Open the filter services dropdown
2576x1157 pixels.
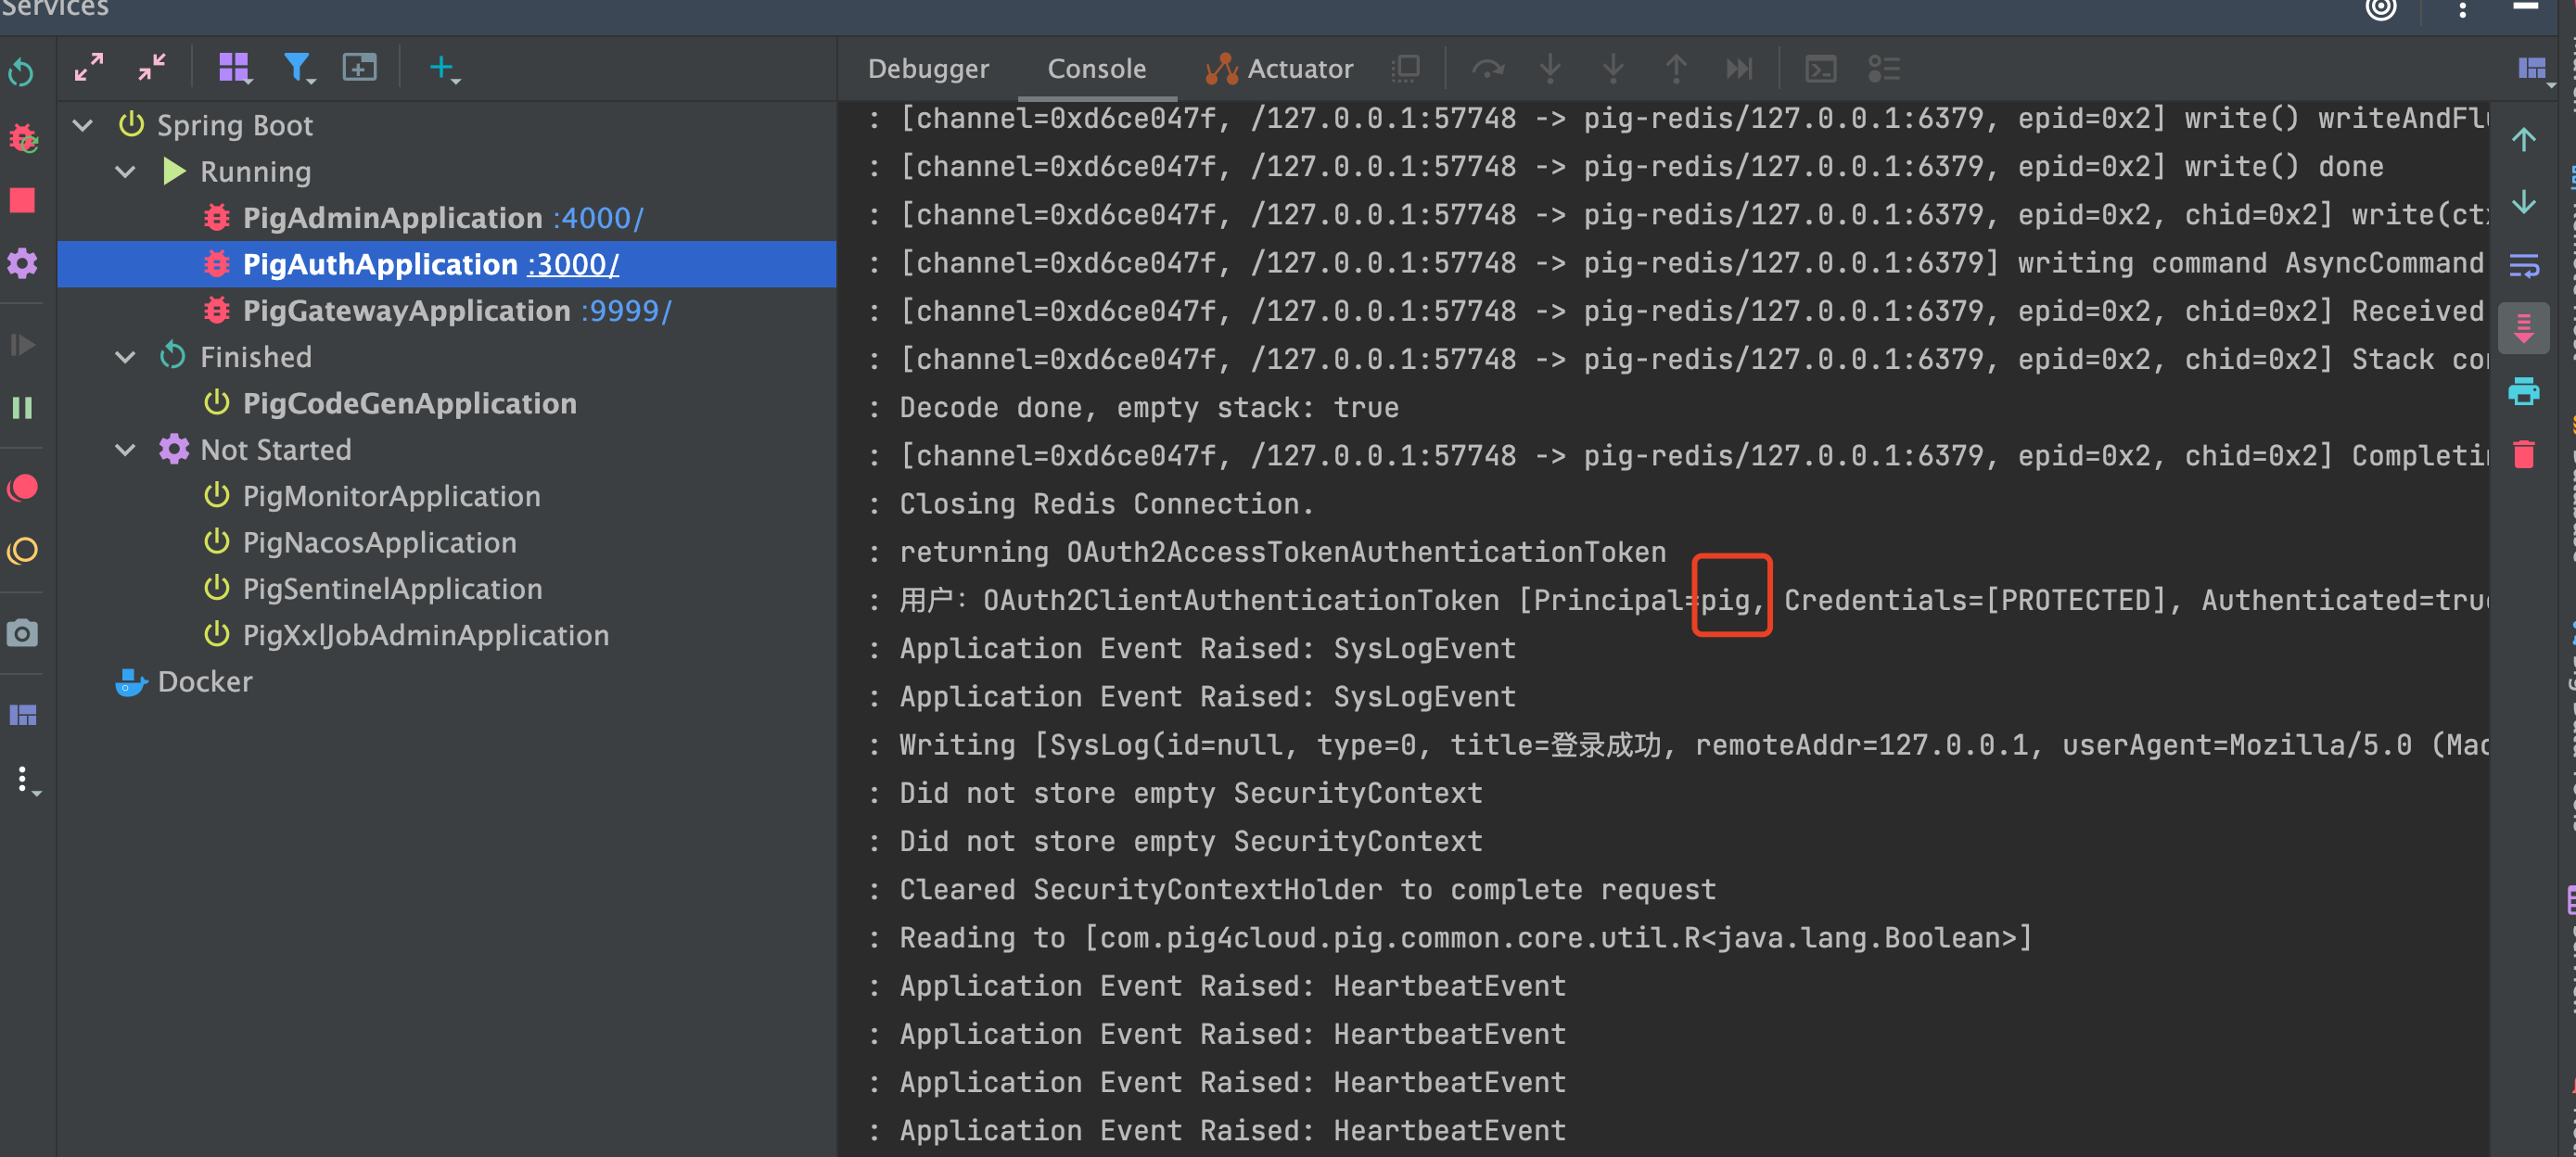(x=299, y=68)
